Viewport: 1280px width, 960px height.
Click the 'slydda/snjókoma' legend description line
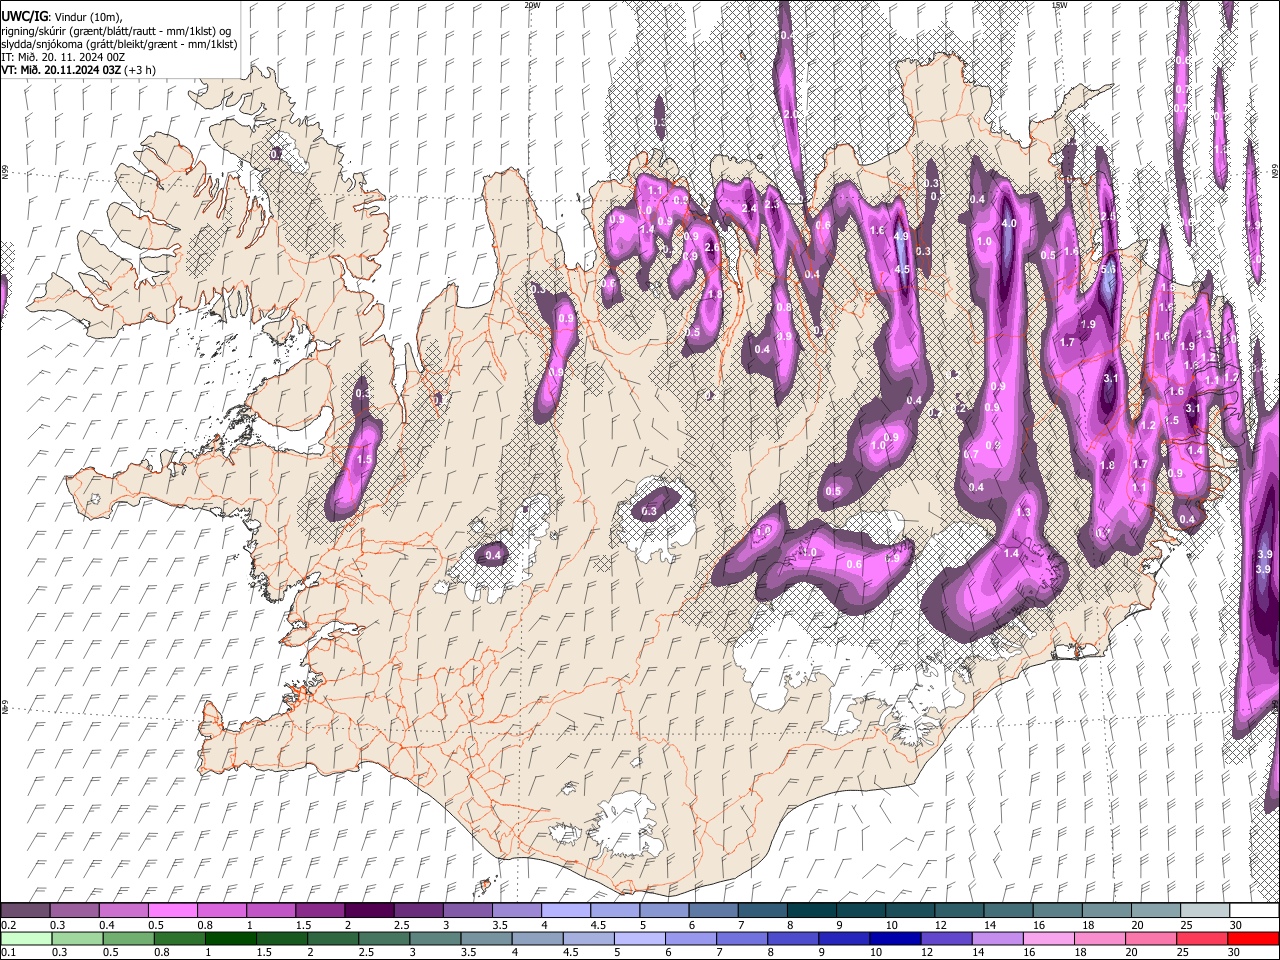119,45
